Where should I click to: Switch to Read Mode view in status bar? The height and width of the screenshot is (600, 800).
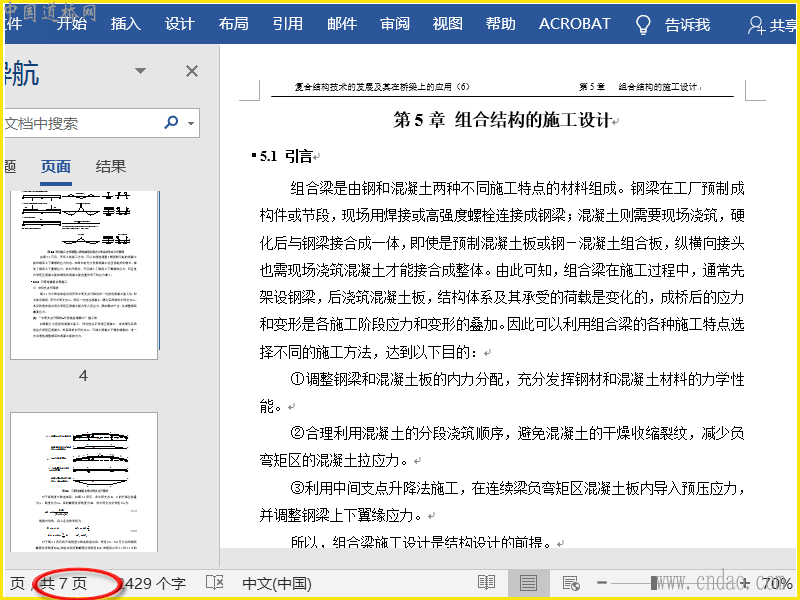click(x=486, y=583)
